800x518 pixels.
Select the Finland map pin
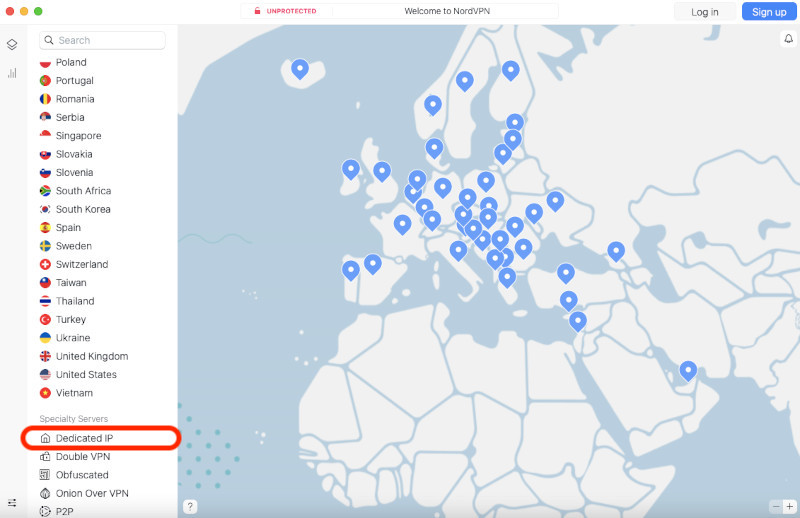click(511, 70)
